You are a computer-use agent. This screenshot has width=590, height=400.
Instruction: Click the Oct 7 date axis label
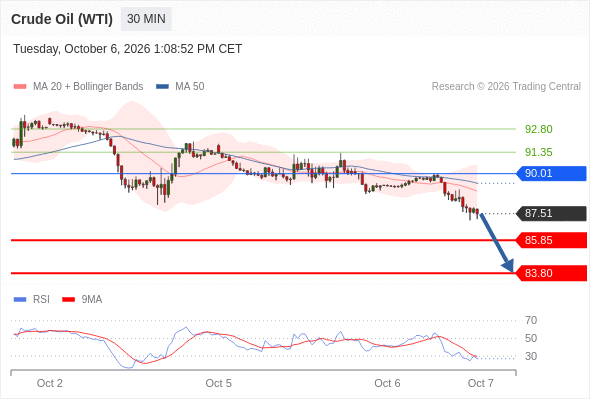[481, 383]
